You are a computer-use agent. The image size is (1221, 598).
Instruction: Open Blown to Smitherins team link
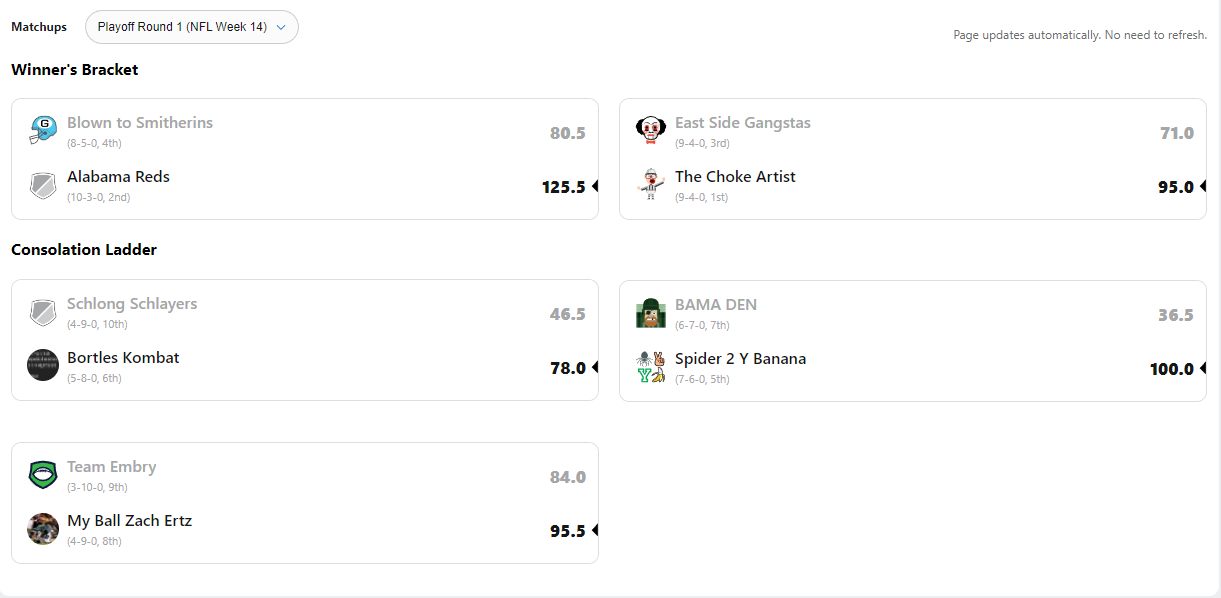[x=140, y=123]
